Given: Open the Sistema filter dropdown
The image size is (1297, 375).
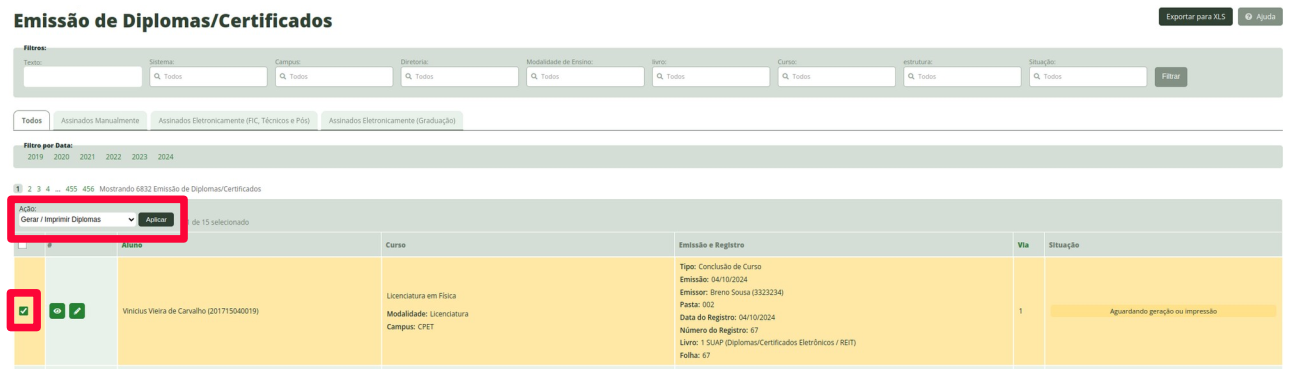Looking at the screenshot, I should (208, 77).
